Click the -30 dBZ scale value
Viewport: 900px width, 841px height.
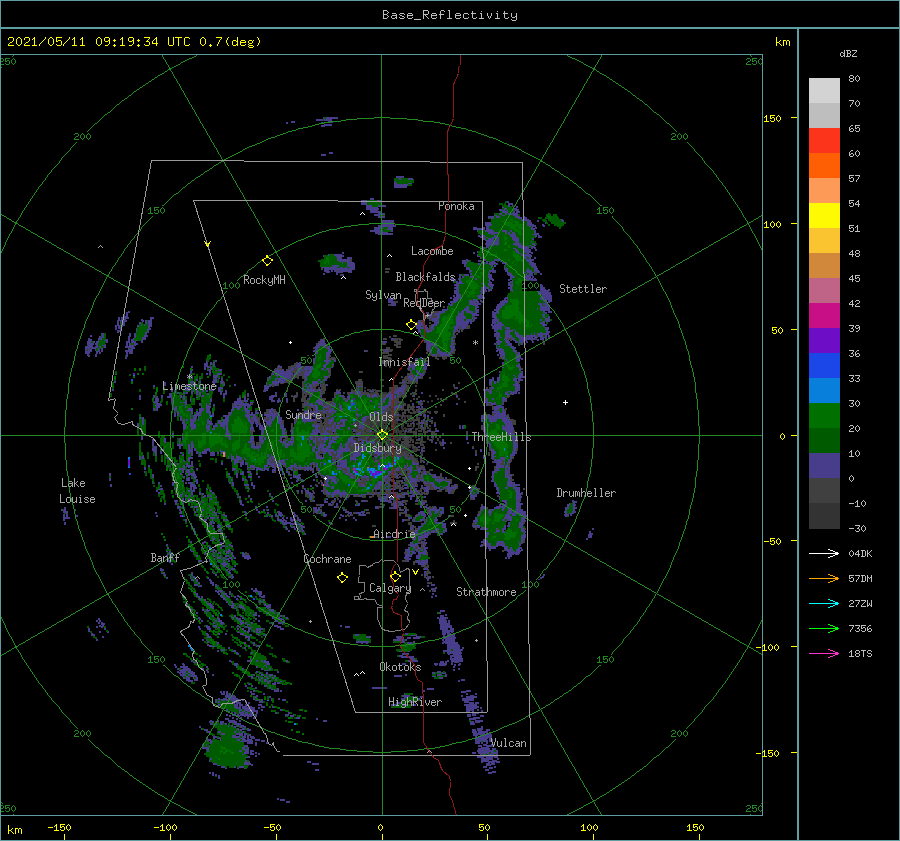click(x=857, y=528)
